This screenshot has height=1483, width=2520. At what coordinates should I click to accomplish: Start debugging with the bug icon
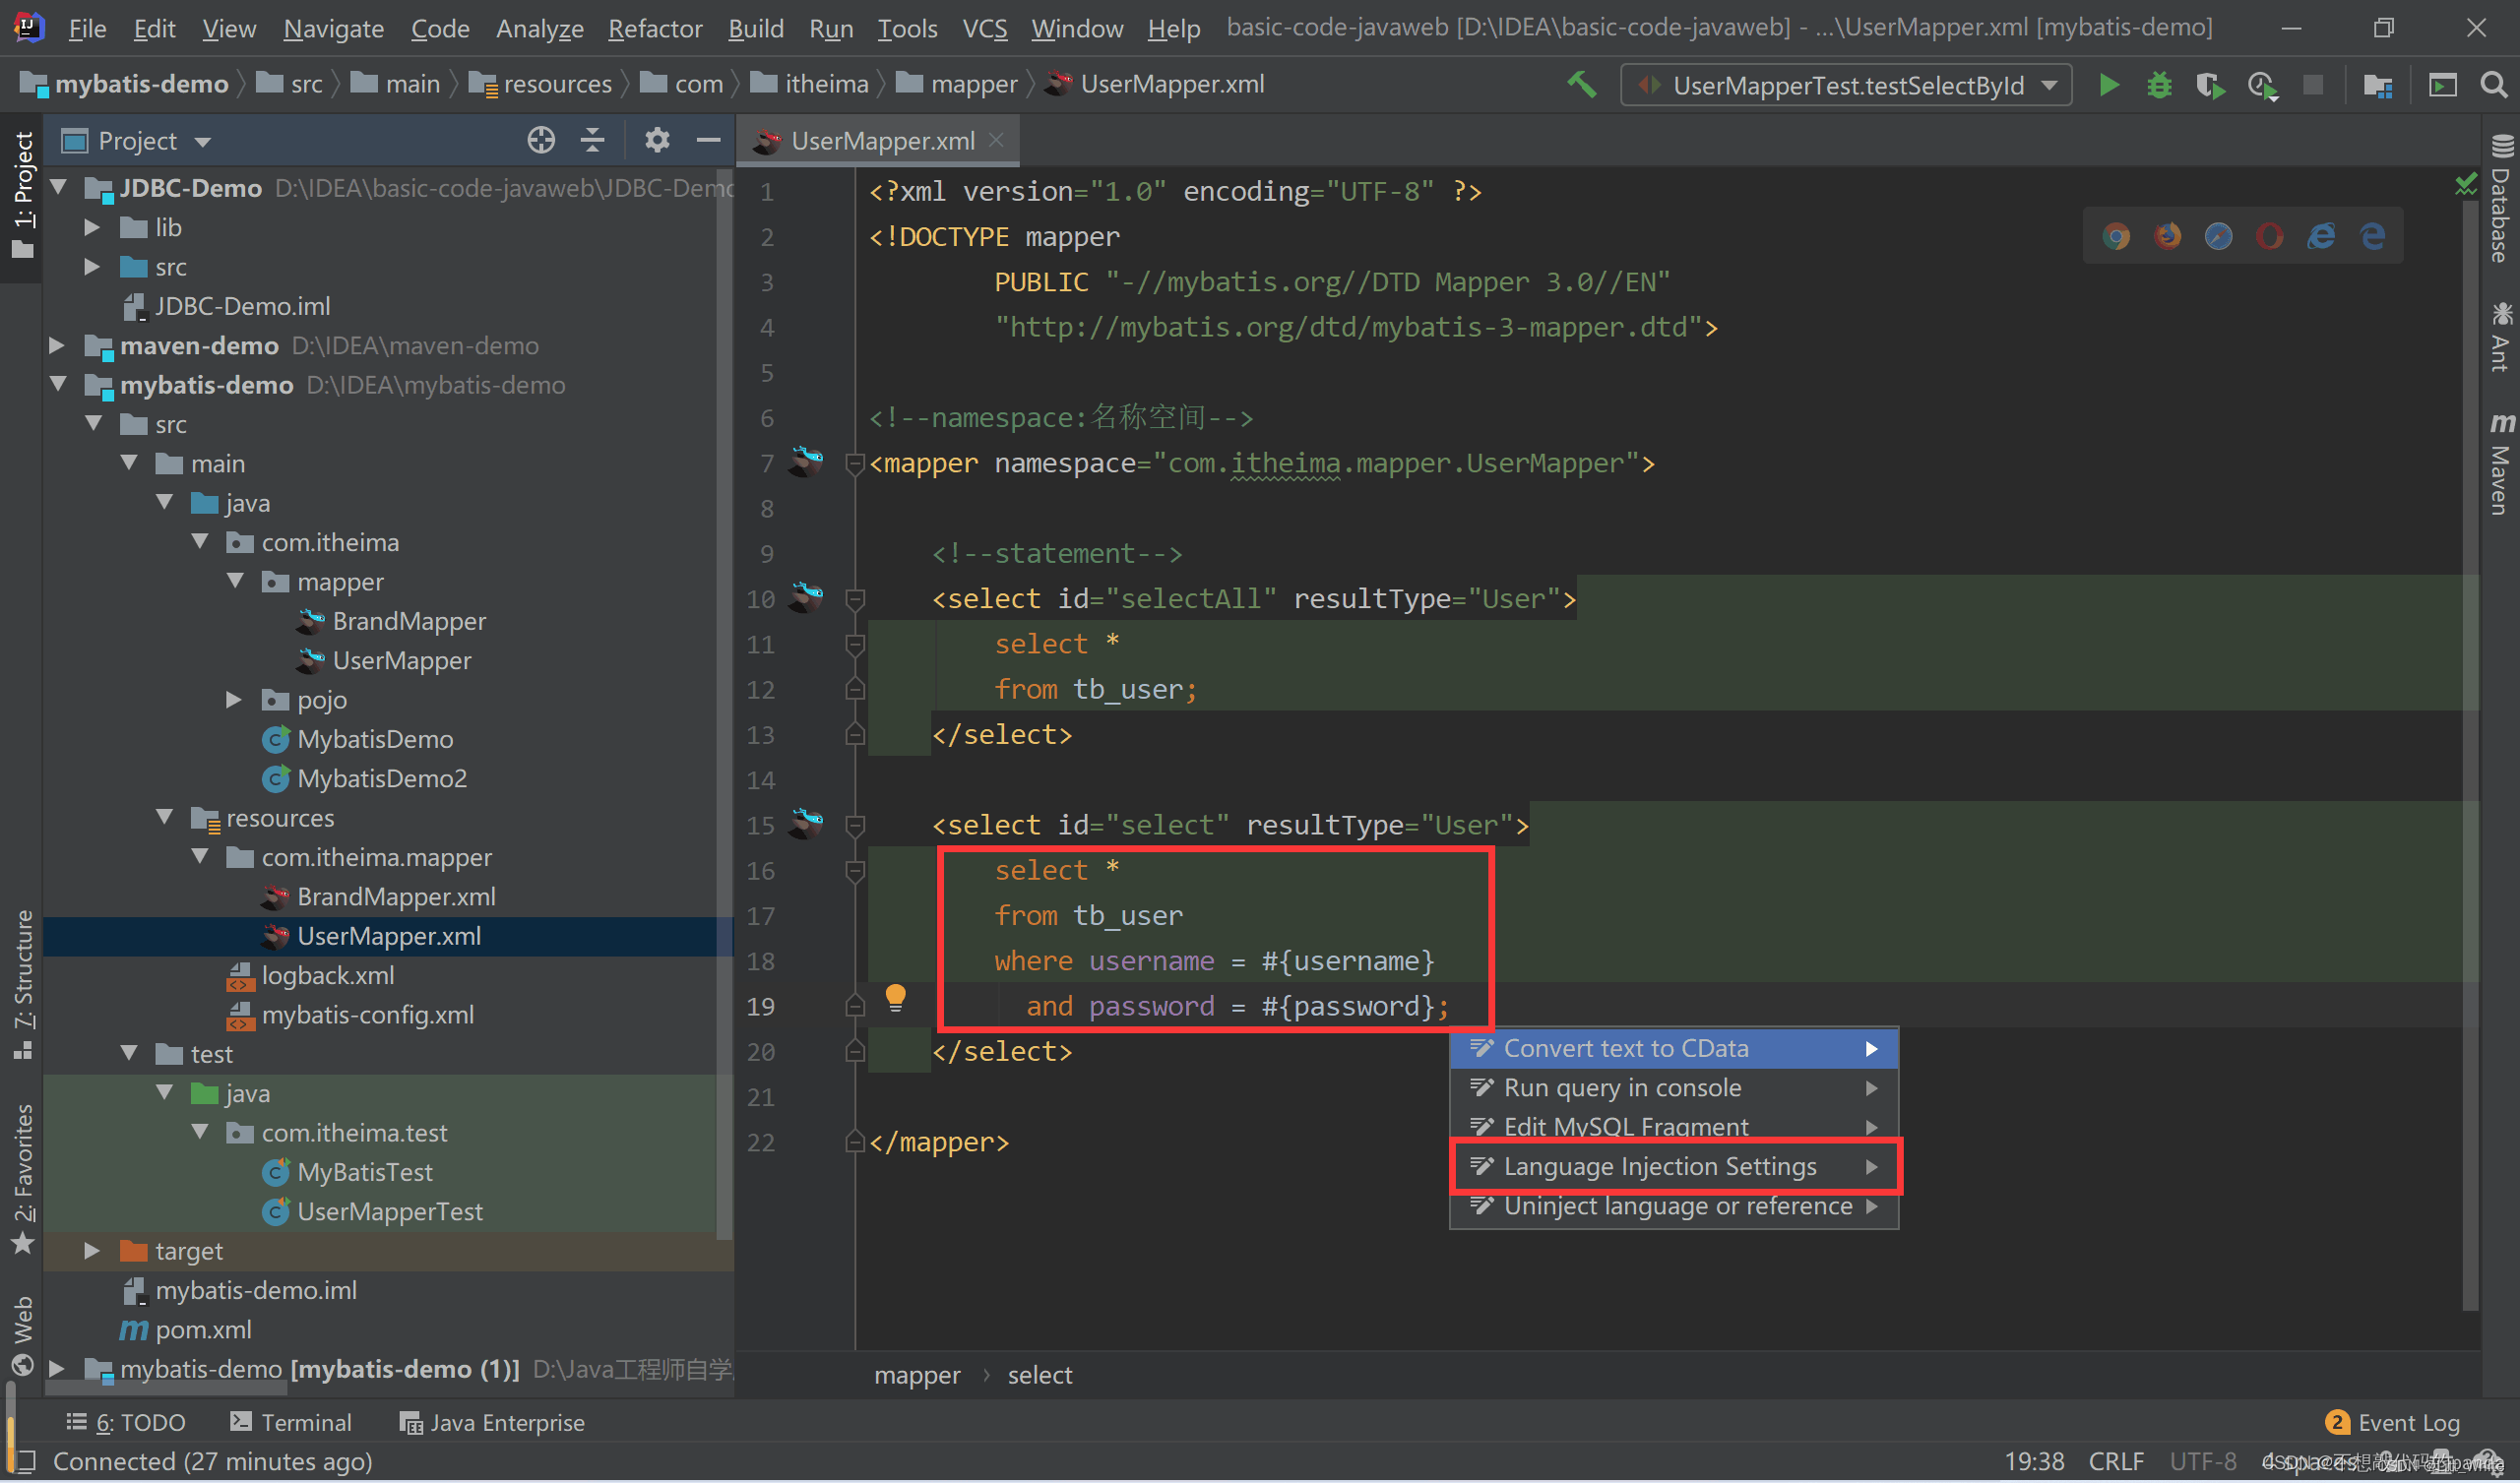coord(2159,85)
